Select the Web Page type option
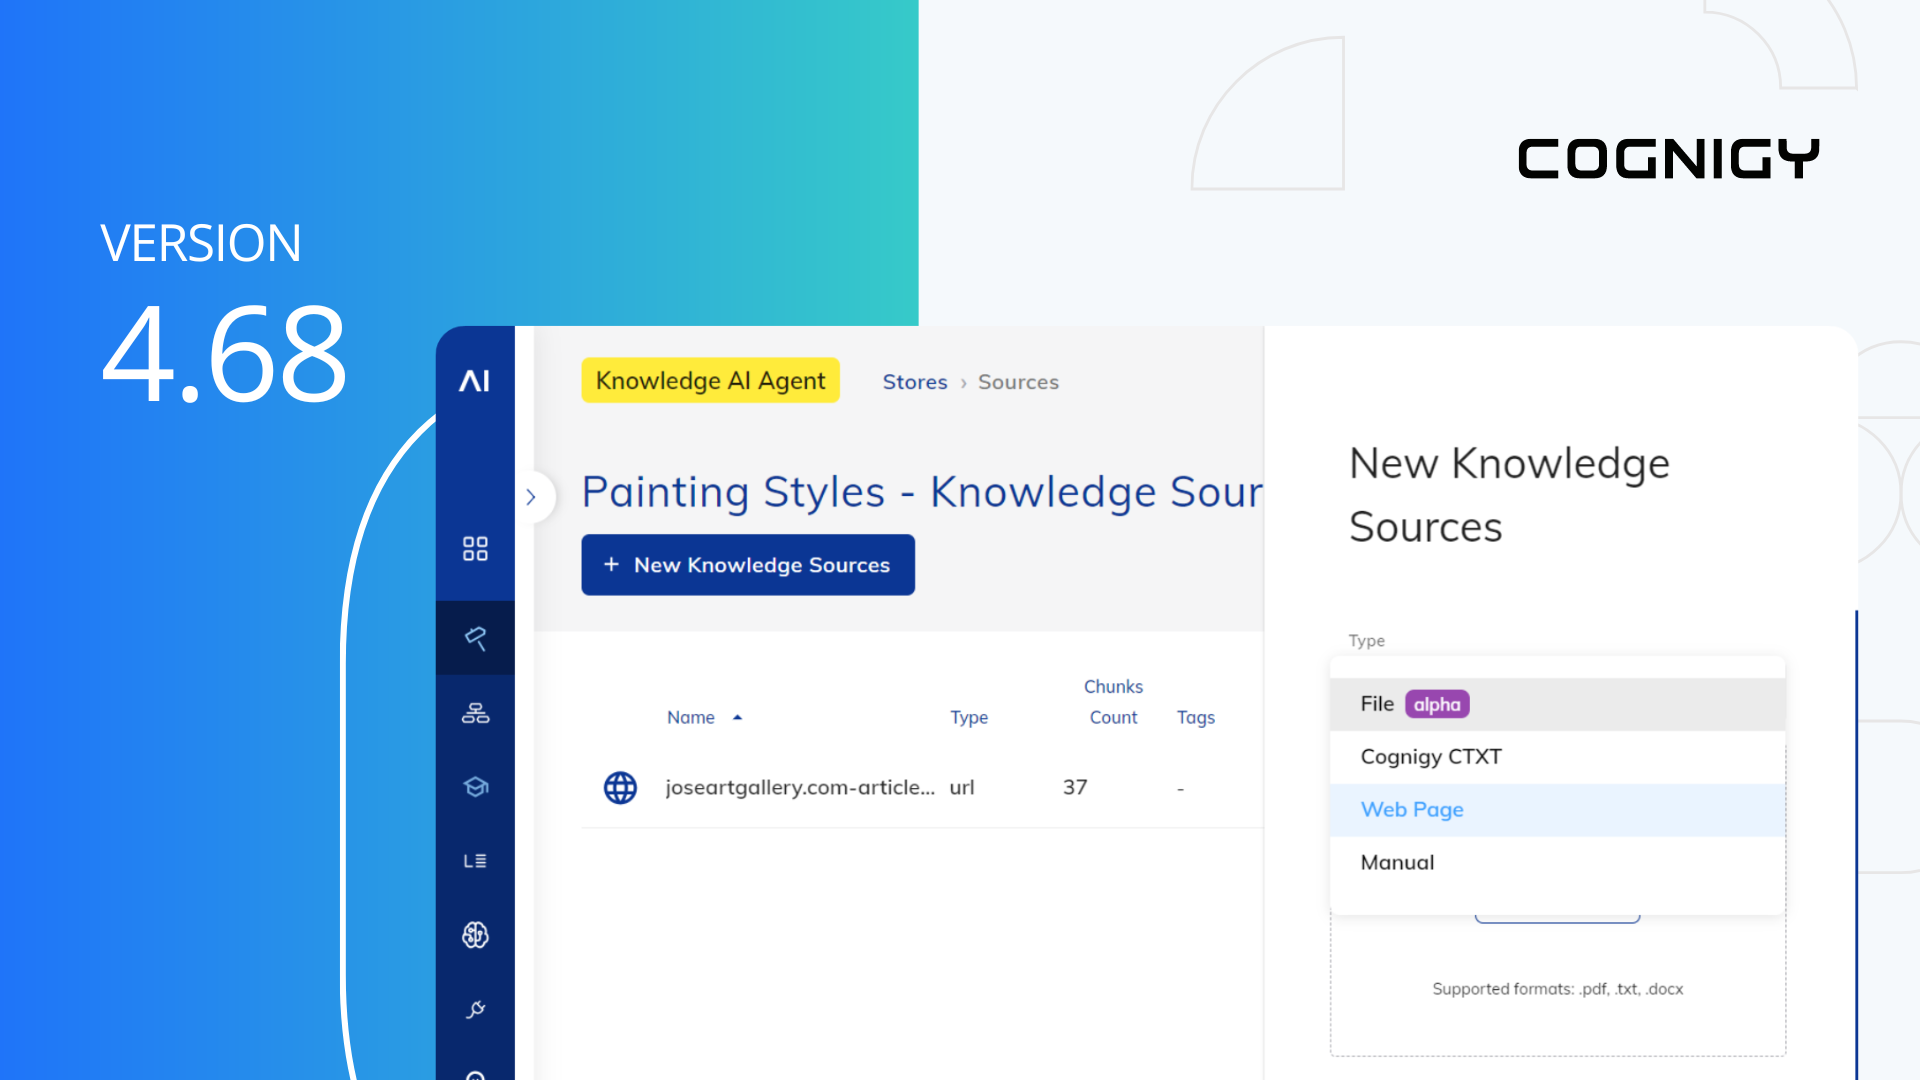Viewport: 1920px width, 1080px height. tap(1412, 809)
